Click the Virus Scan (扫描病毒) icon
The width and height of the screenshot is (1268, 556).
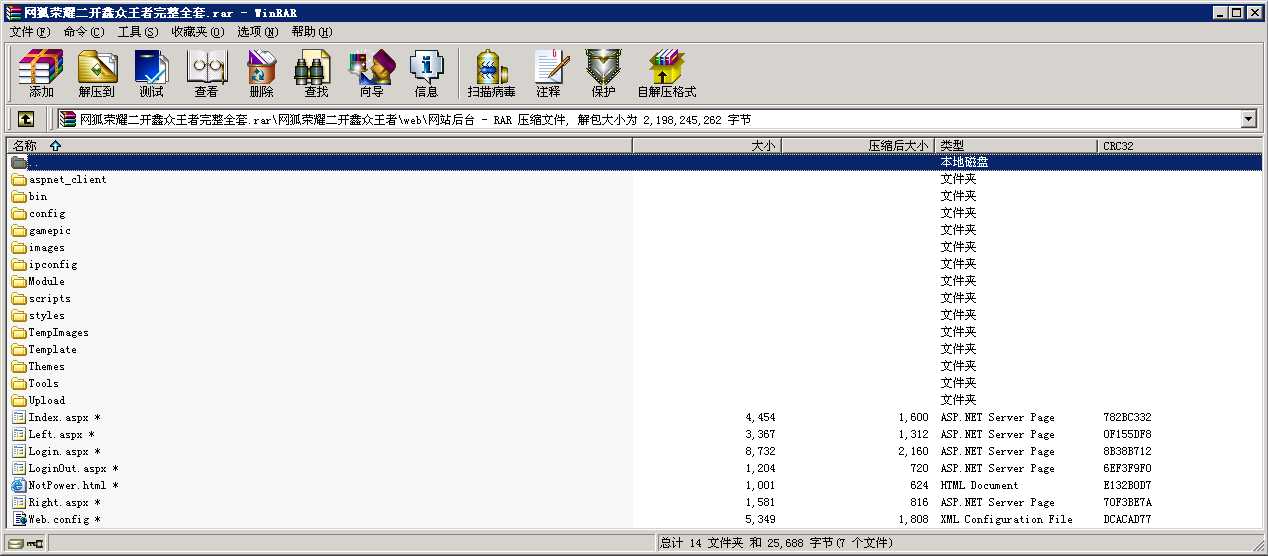[x=491, y=73]
